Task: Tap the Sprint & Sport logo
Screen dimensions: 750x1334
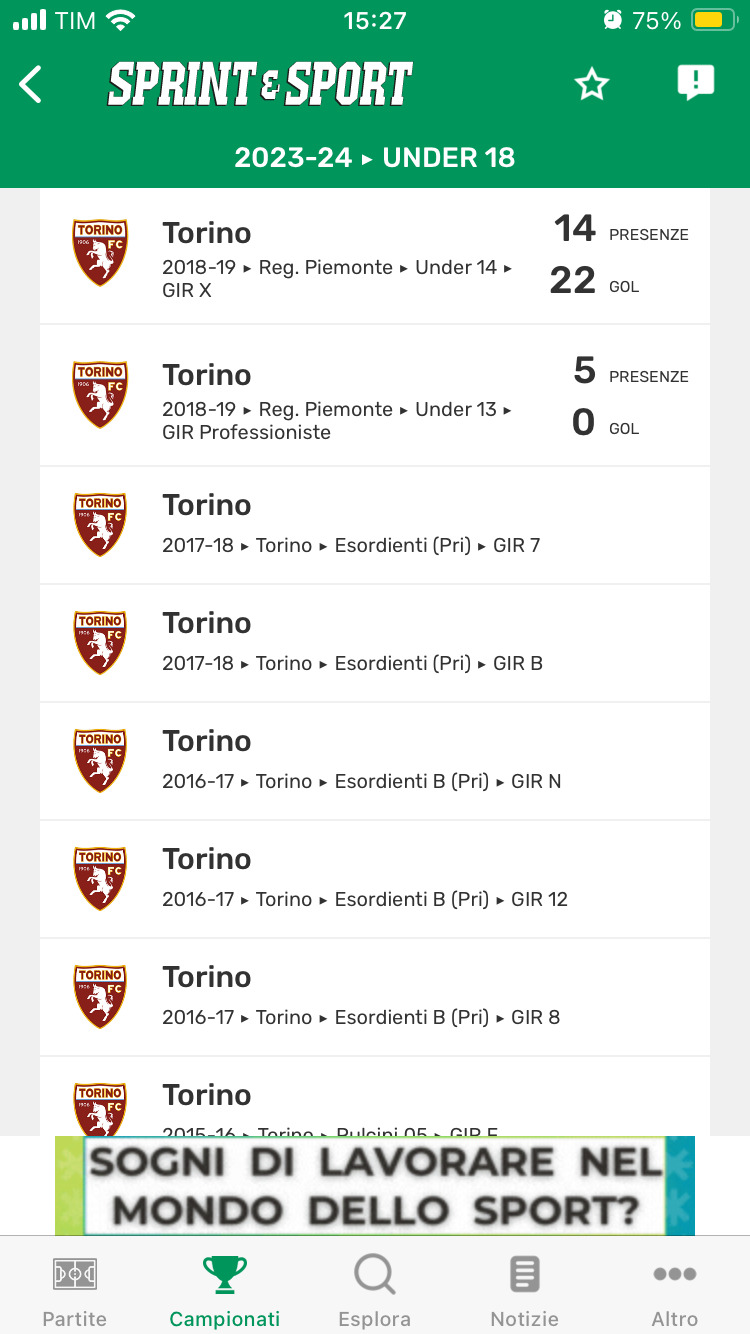Action: point(260,85)
